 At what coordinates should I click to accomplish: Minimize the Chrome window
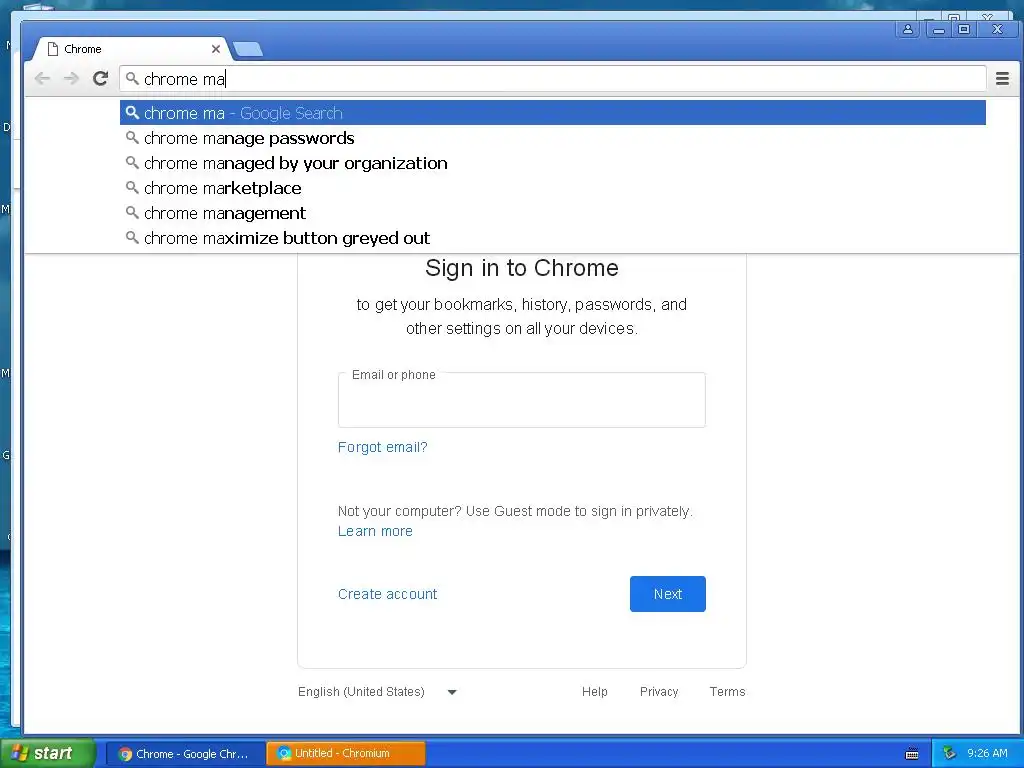click(938, 29)
